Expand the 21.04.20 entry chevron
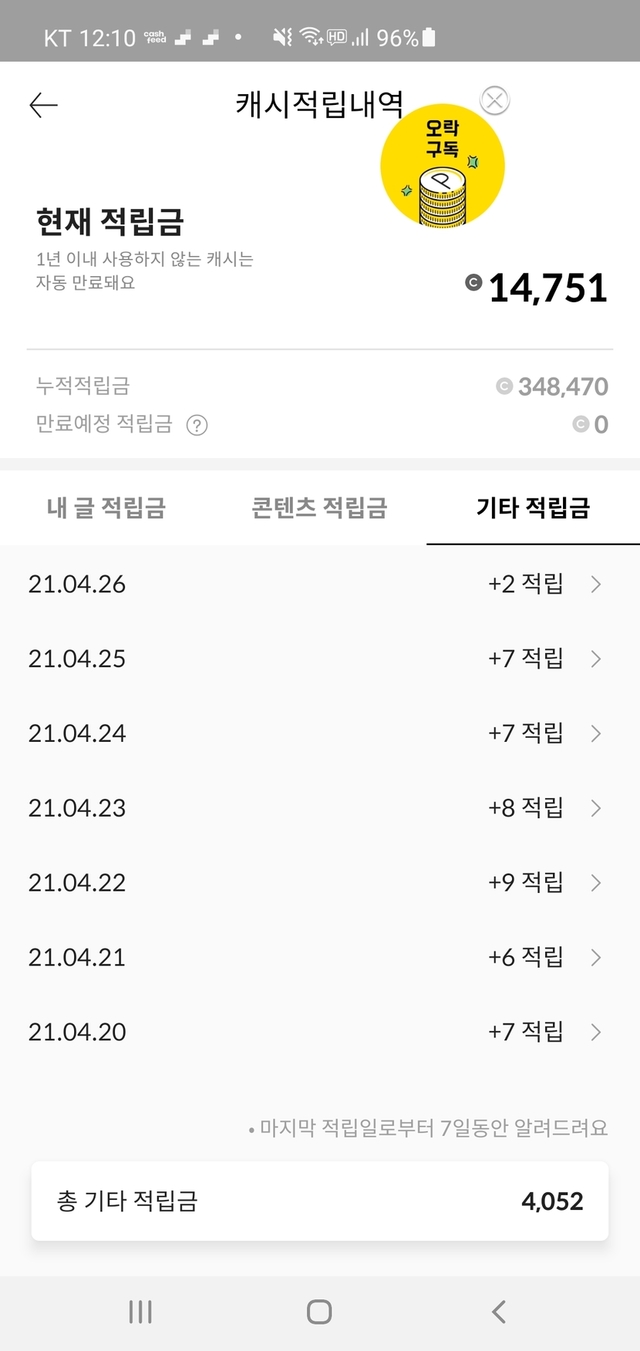Viewport: 640px width, 1351px height. click(596, 1032)
